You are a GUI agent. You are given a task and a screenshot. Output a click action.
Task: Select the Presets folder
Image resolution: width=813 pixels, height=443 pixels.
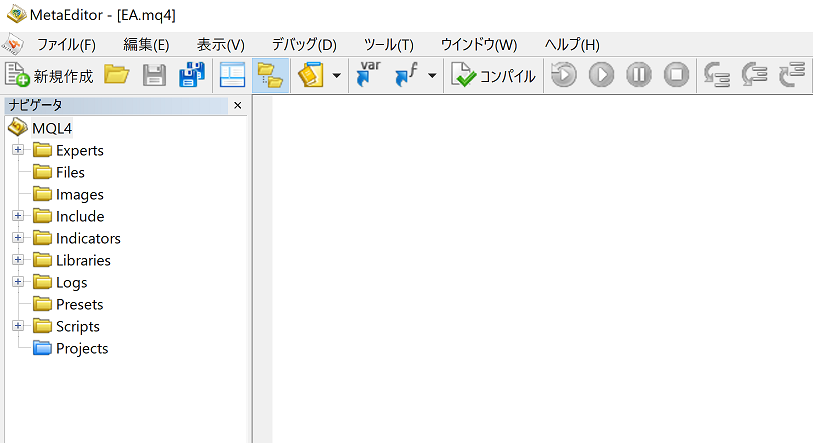[x=79, y=304]
